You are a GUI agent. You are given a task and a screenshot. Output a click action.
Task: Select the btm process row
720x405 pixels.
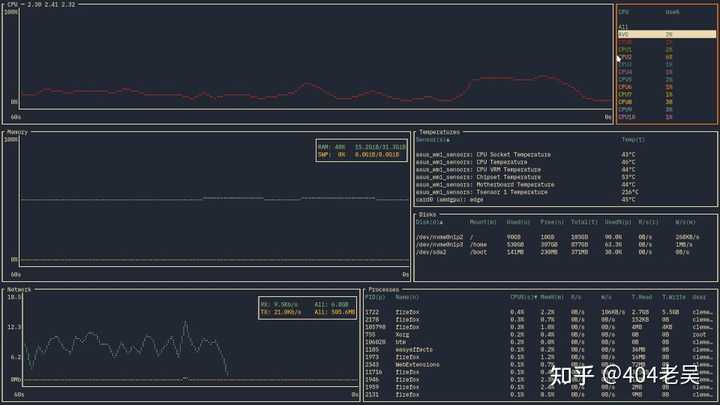tap(540, 342)
